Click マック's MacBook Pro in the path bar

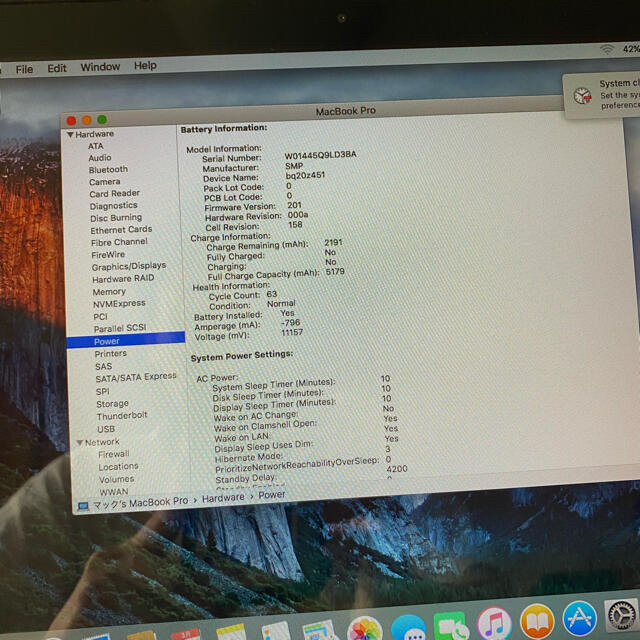[141, 503]
